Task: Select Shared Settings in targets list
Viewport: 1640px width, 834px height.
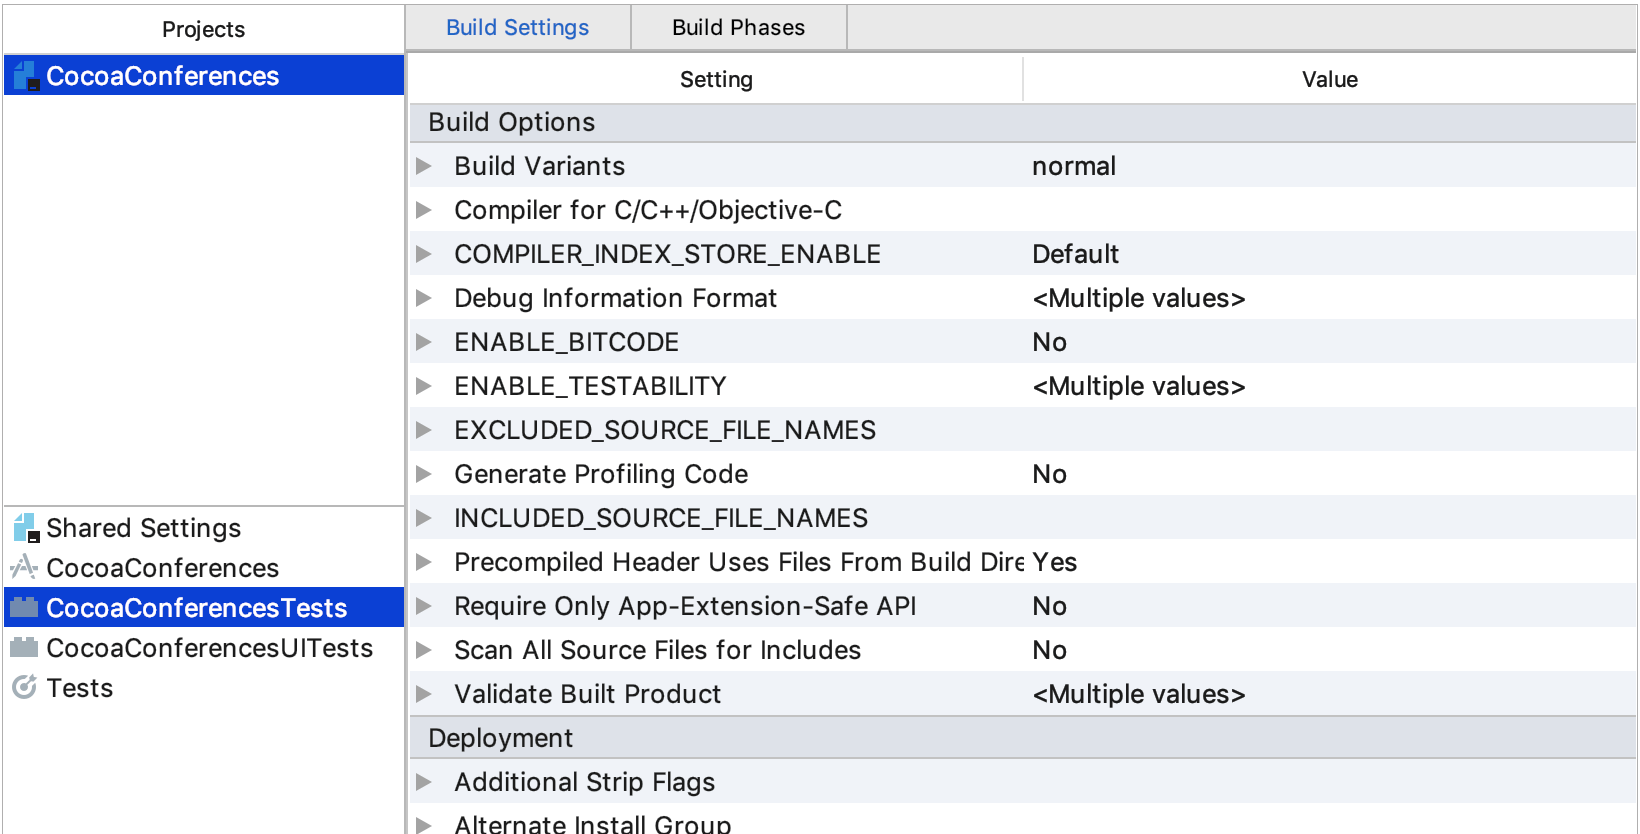Action: point(204,527)
